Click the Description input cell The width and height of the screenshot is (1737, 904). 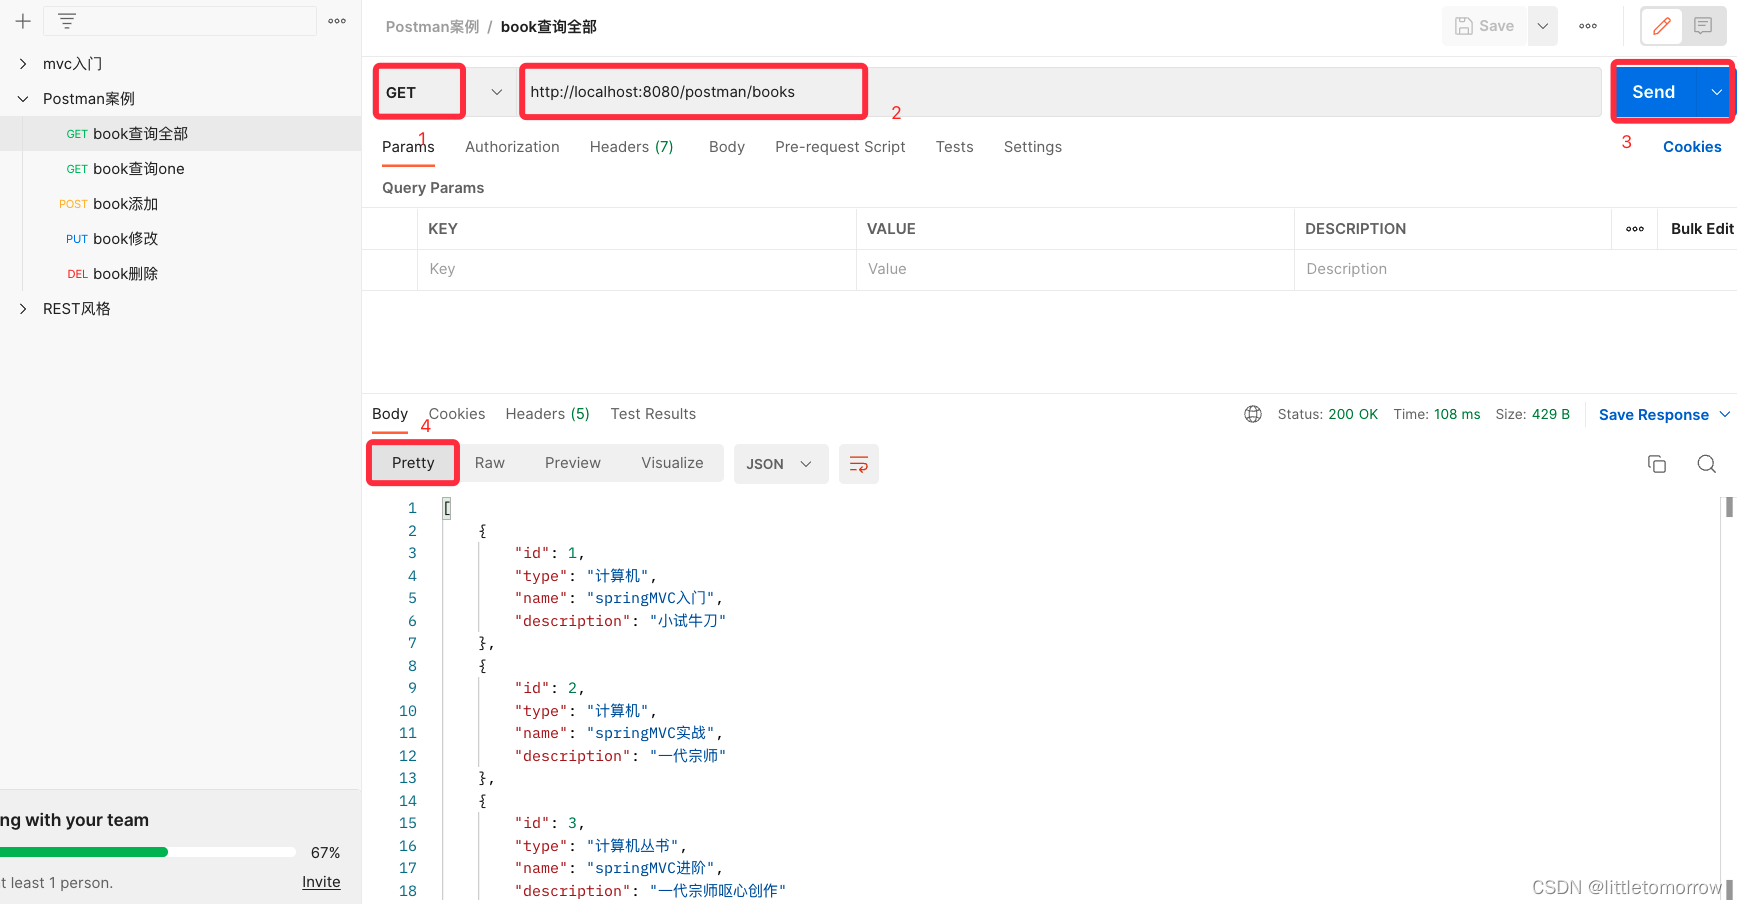point(1515,270)
